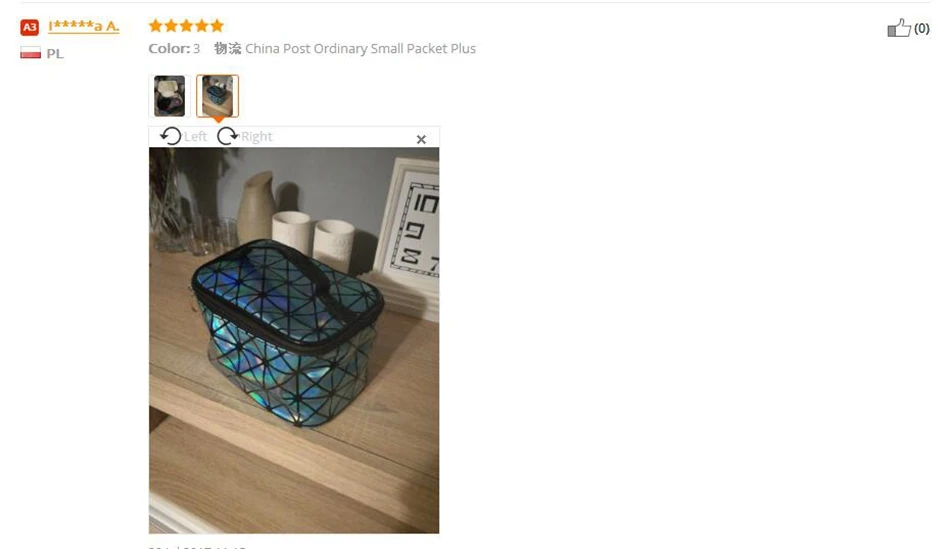The image size is (950, 549).
Task: Click the PL country label
Action: 55,53
